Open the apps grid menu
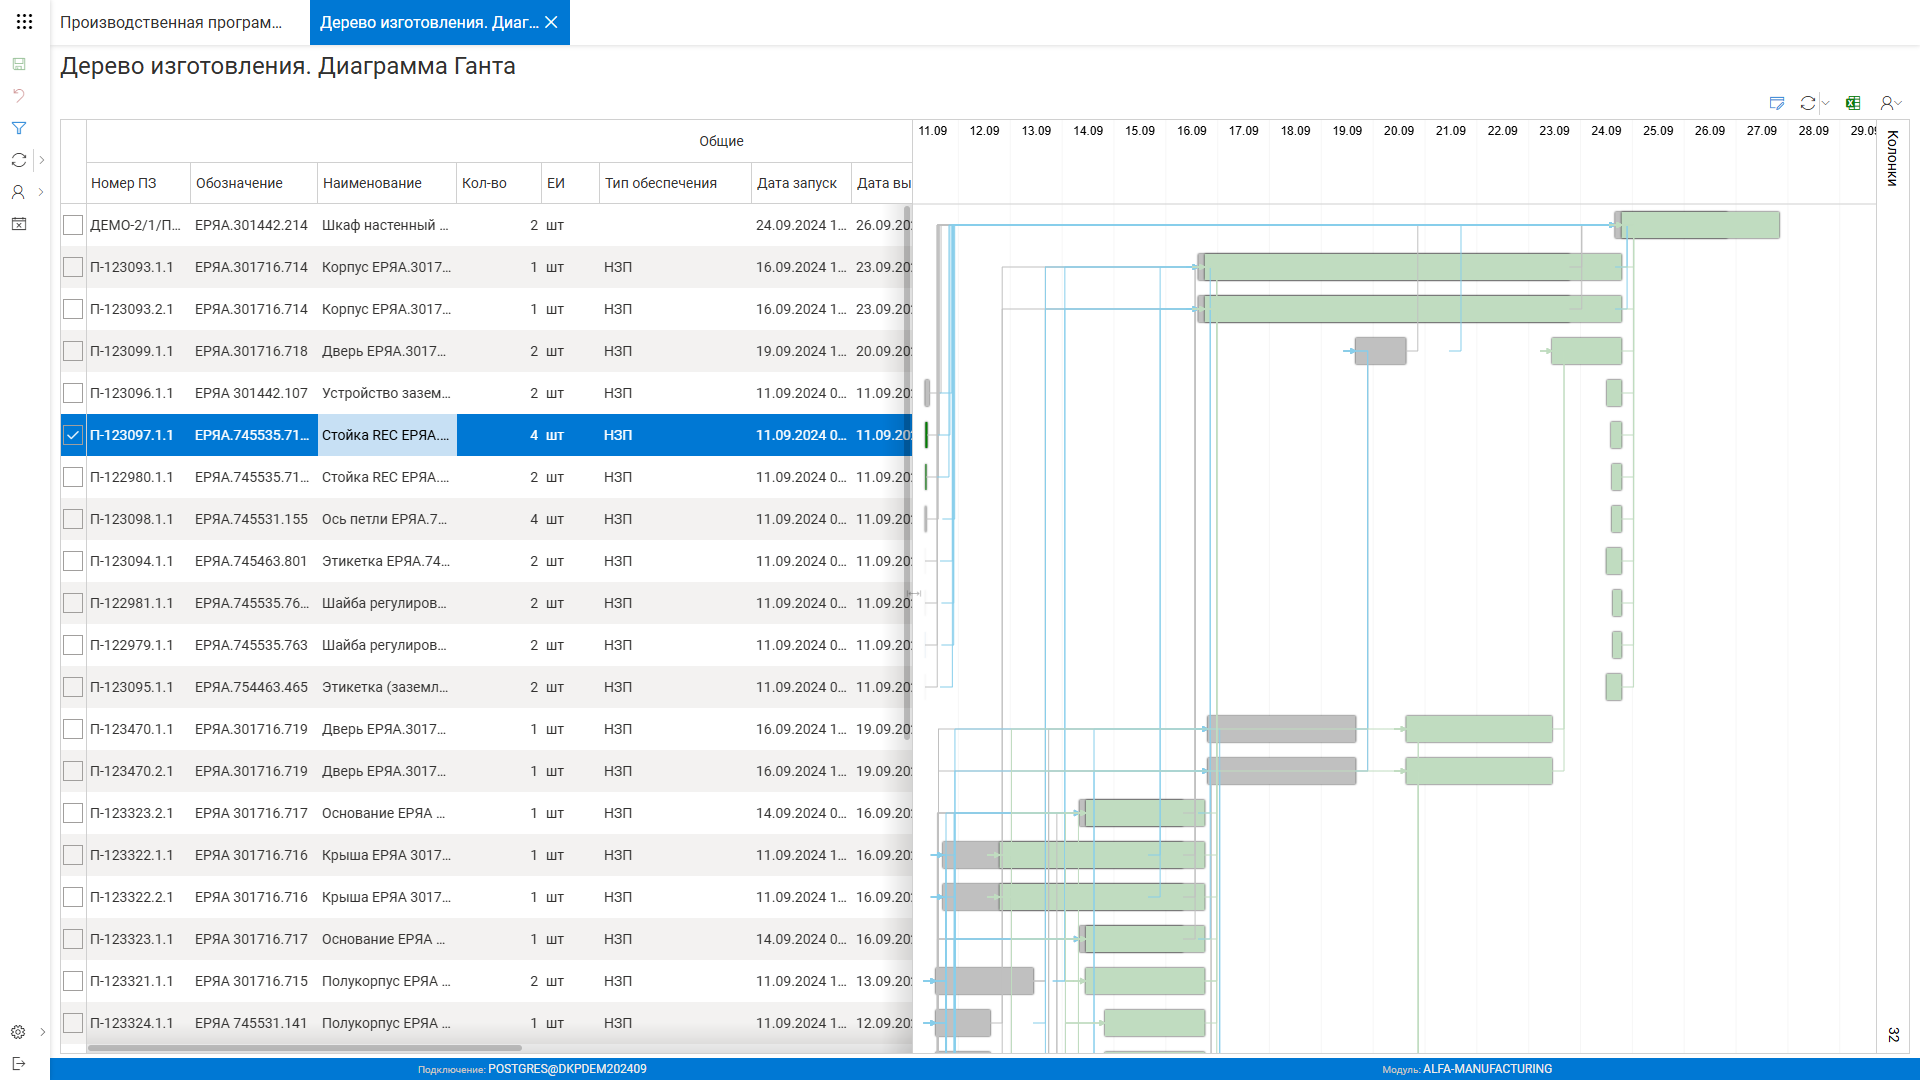 [x=24, y=21]
